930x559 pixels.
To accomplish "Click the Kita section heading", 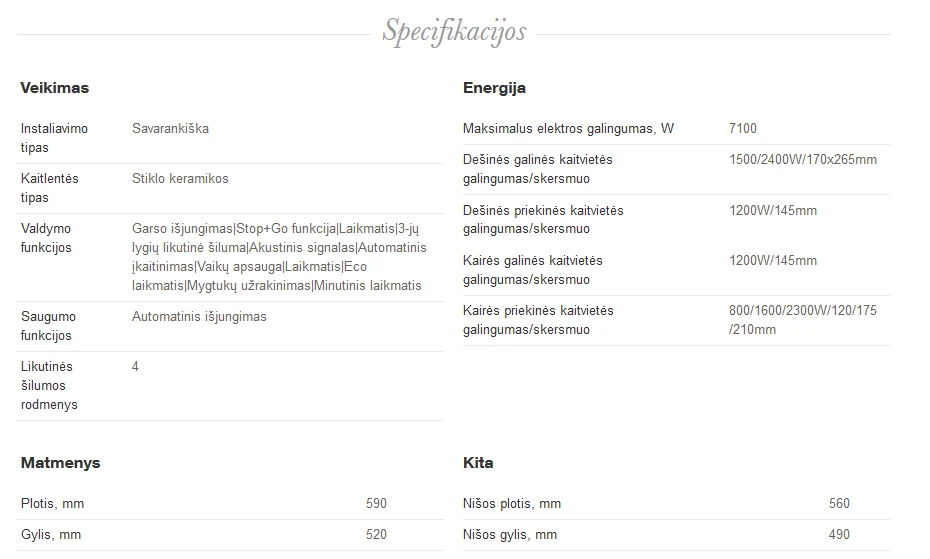I will [478, 463].
